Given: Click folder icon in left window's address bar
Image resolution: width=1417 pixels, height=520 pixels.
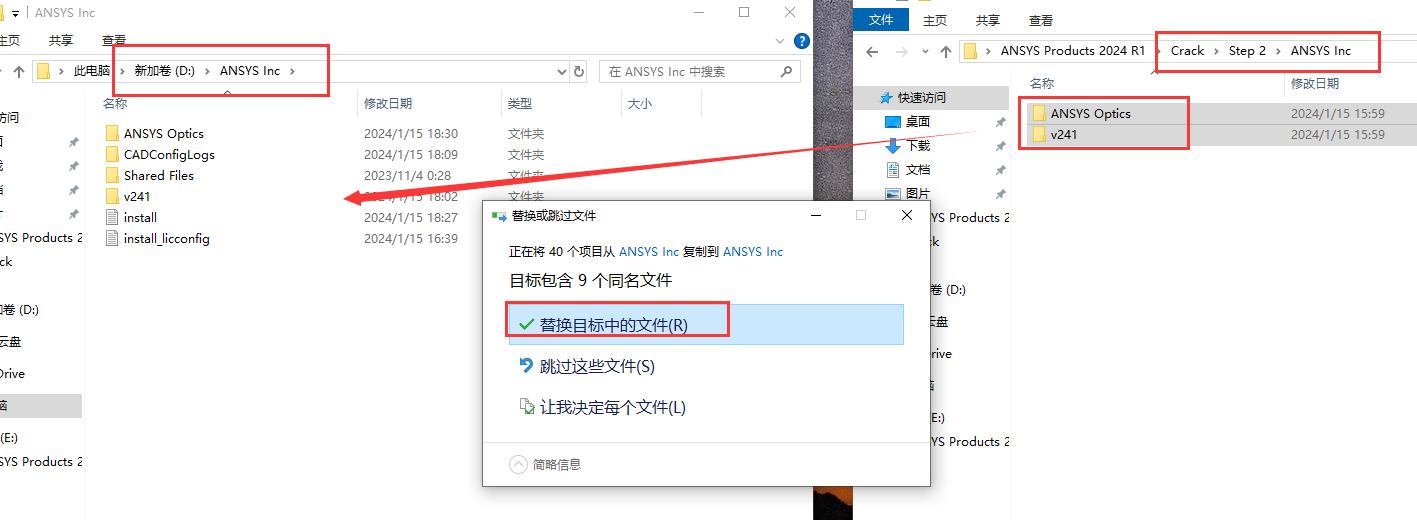Looking at the screenshot, I should (44, 71).
